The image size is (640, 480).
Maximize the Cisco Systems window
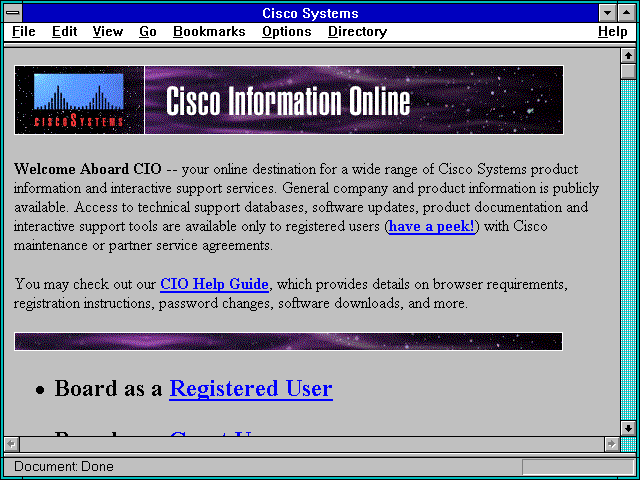click(627, 13)
